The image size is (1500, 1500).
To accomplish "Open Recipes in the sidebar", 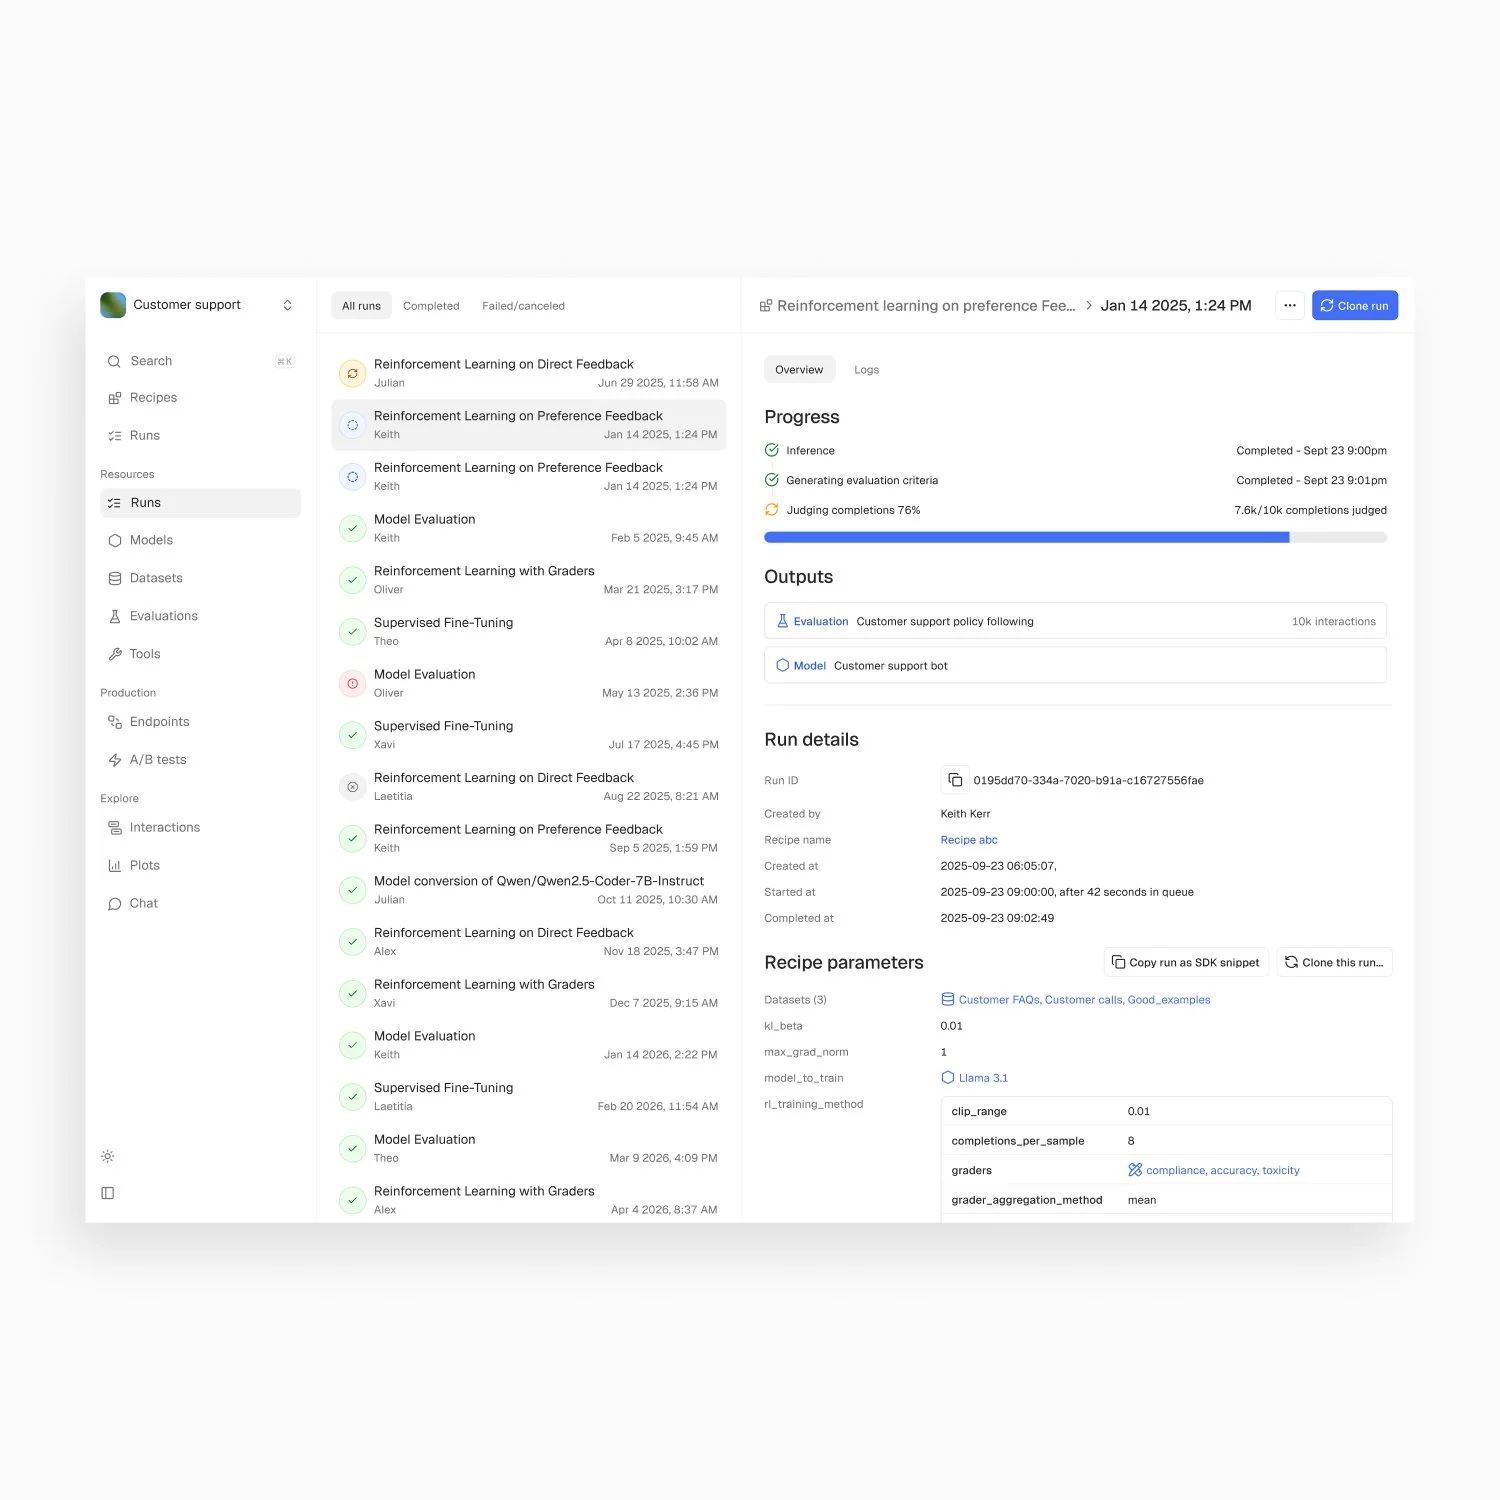I will click(200, 398).
